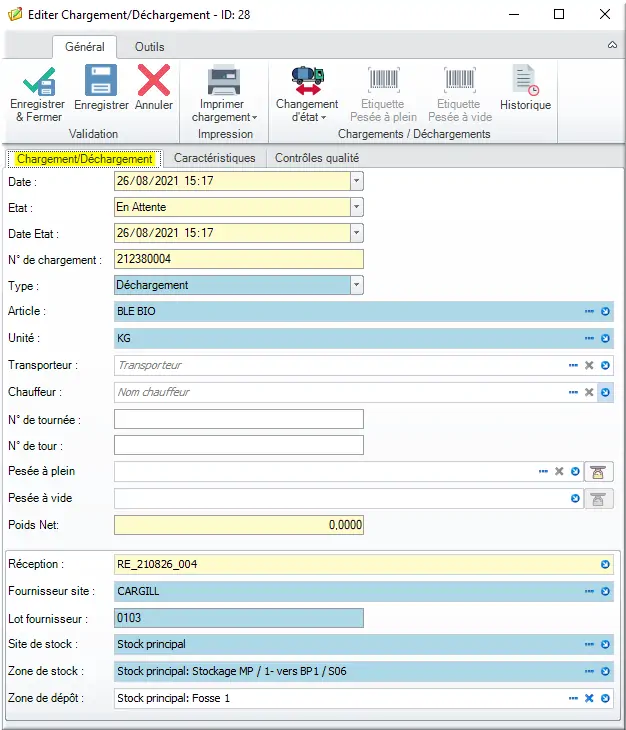Expand the Date Etat dropdown arrow
Viewport: 626px width, 730px height.
[357, 233]
